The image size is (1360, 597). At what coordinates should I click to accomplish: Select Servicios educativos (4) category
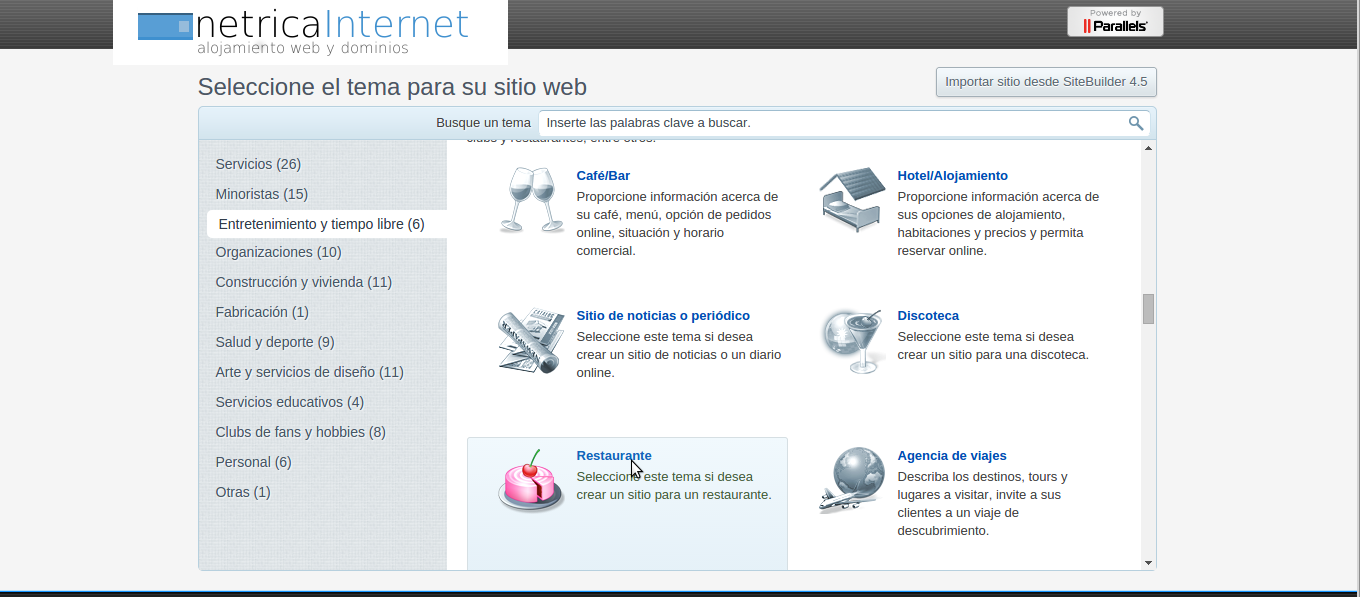coord(290,402)
